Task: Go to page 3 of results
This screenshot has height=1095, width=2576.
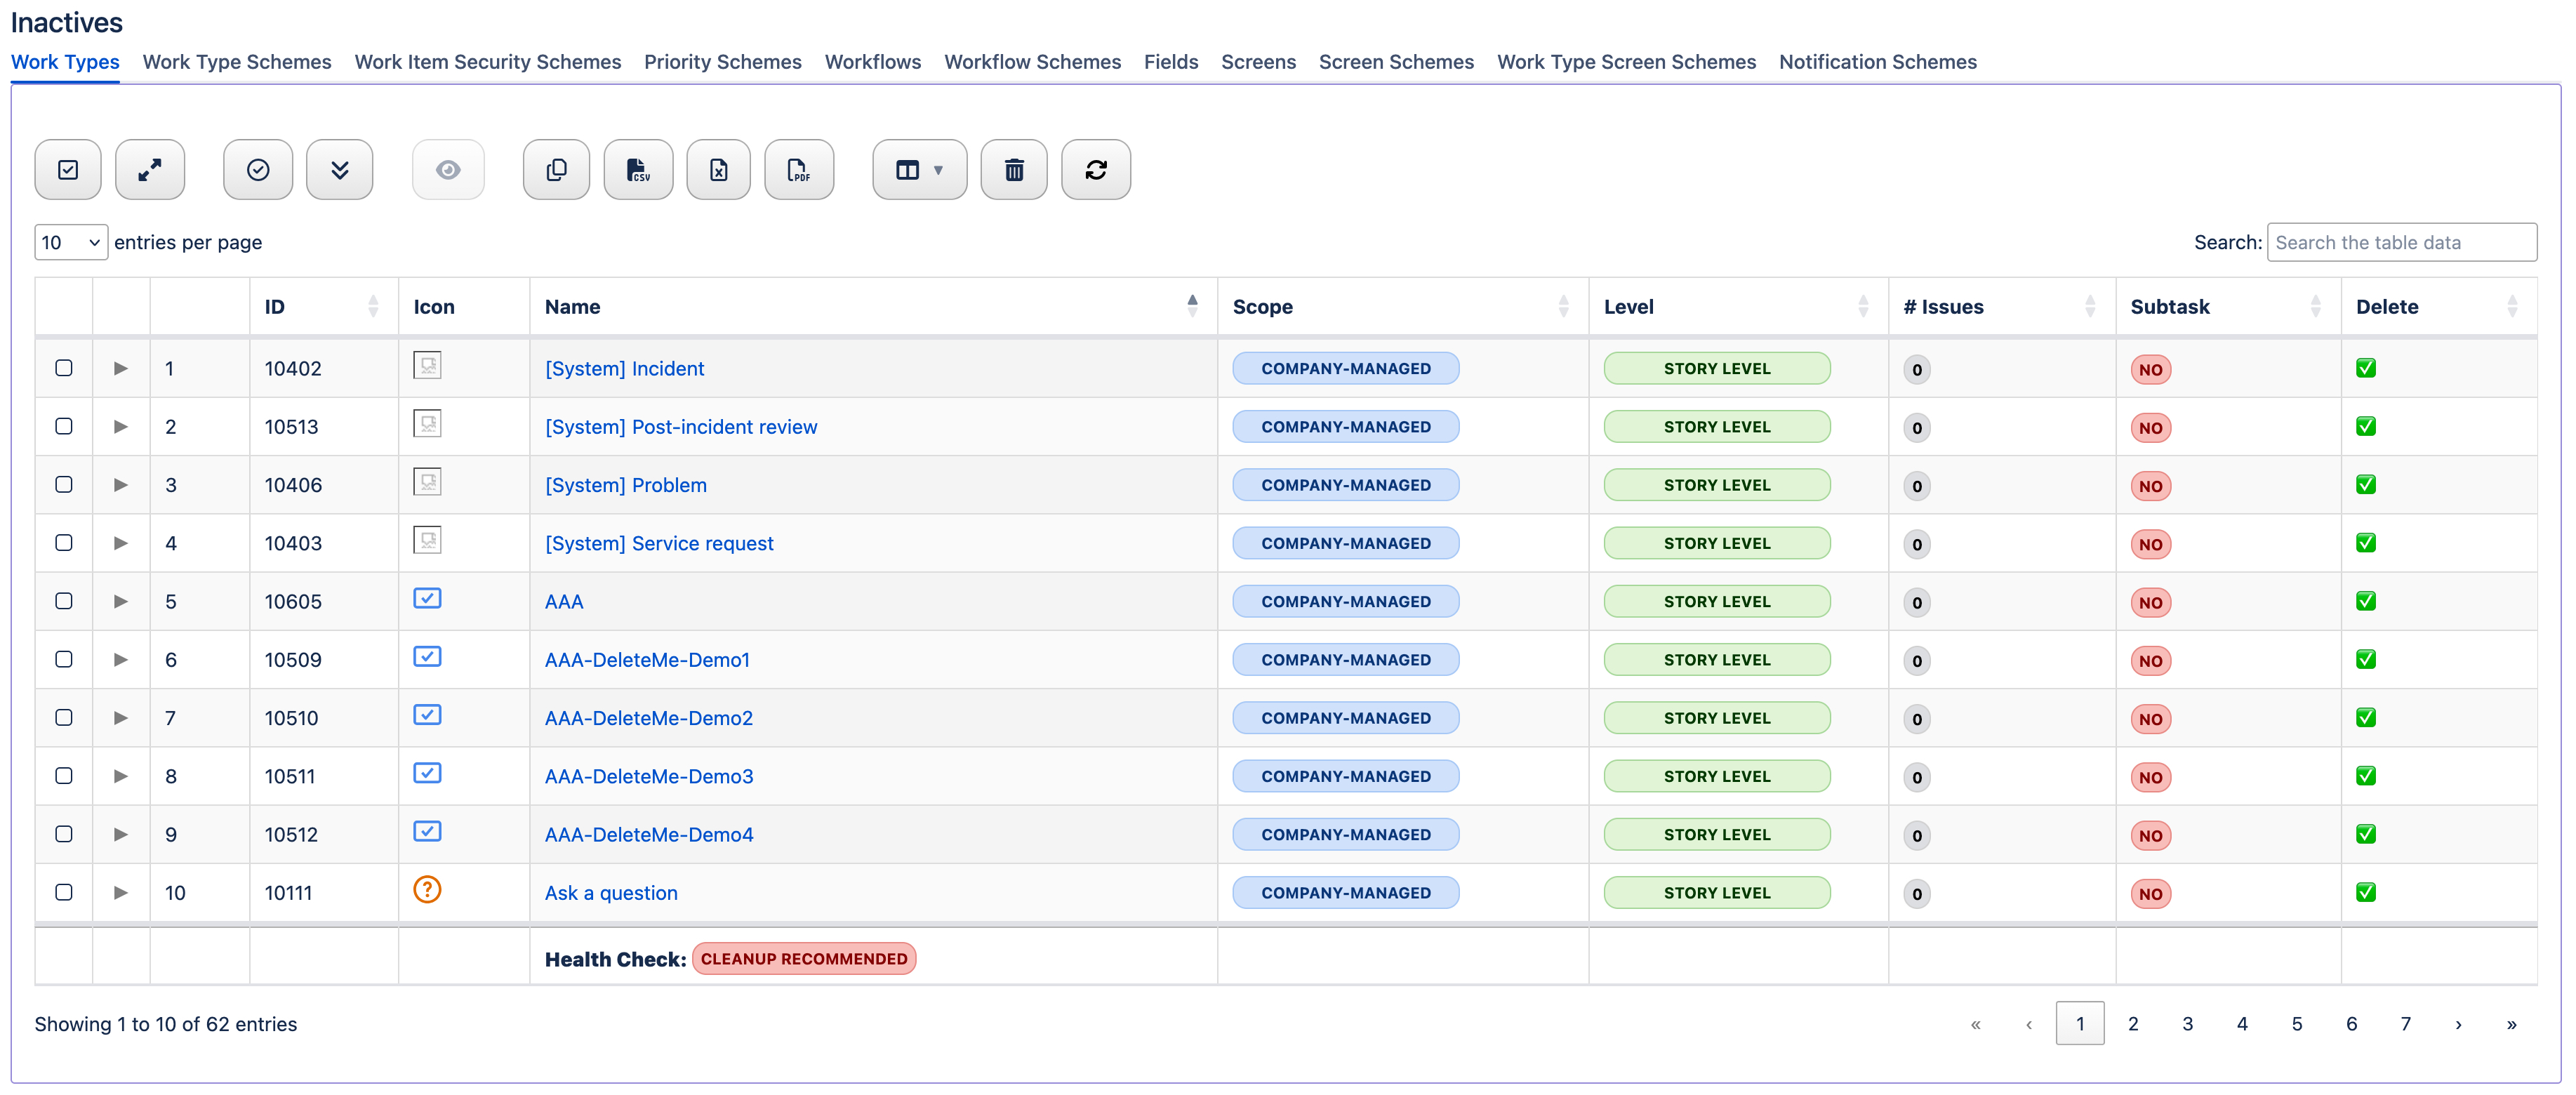Action: pyautogui.click(x=2187, y=1023)
